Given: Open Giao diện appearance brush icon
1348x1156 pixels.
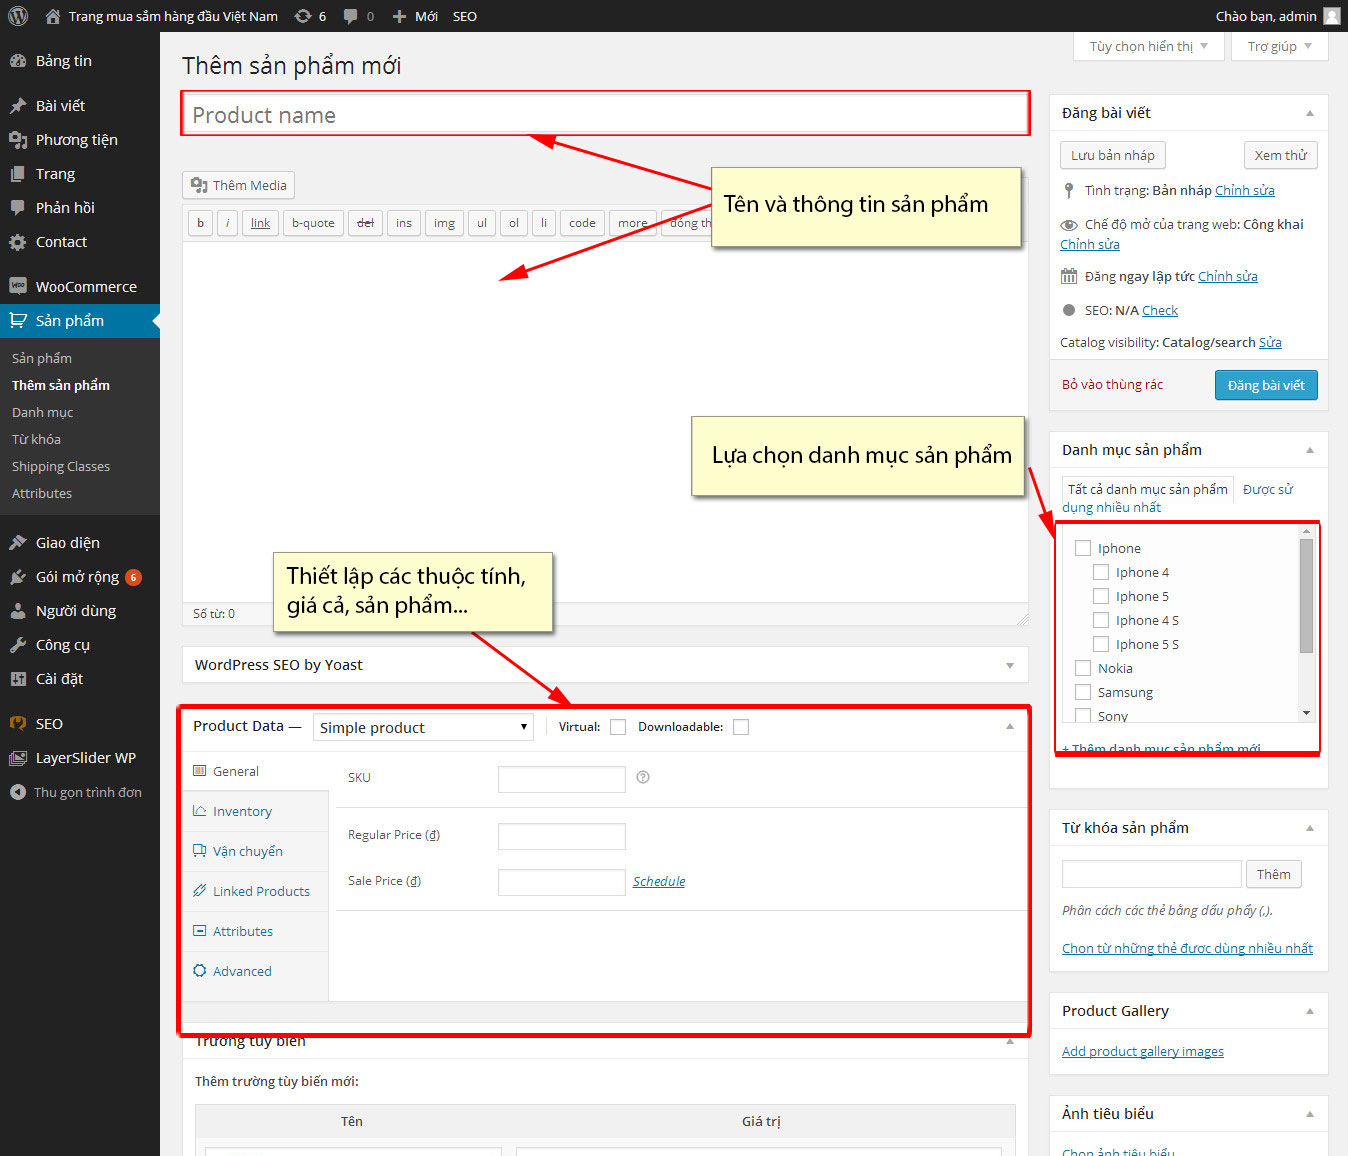Looking at the screenshot, I should pyautogui.click(x=18, y=543).
